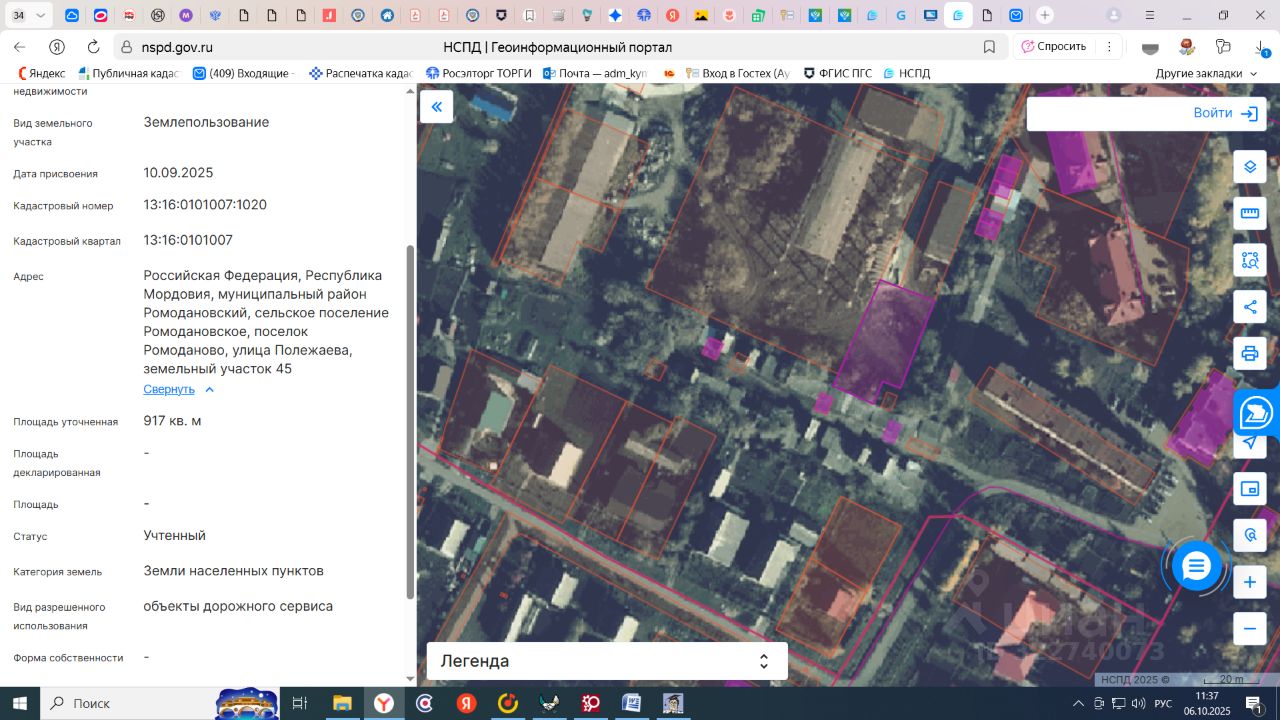Image resolution: width=1280 pixels, height=720 pixels.
Task: Collapse the left info panel
Action: click(436, 107)
